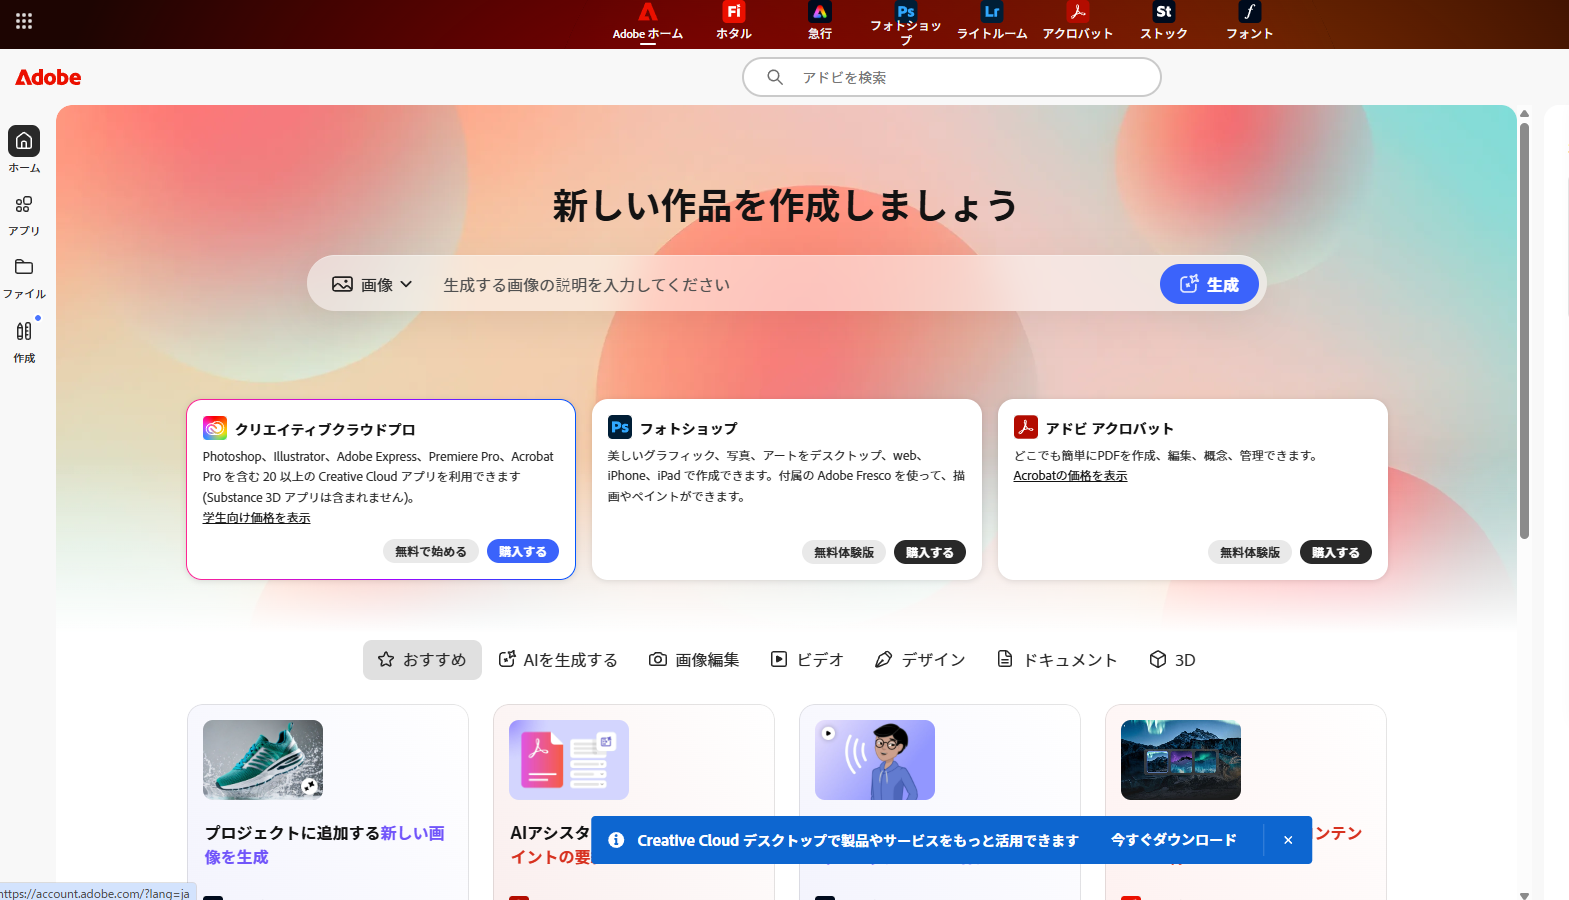Screen dimensions: 1569x900
Task: Open アプリ in the left sidebar
Action: pos(24,214)
